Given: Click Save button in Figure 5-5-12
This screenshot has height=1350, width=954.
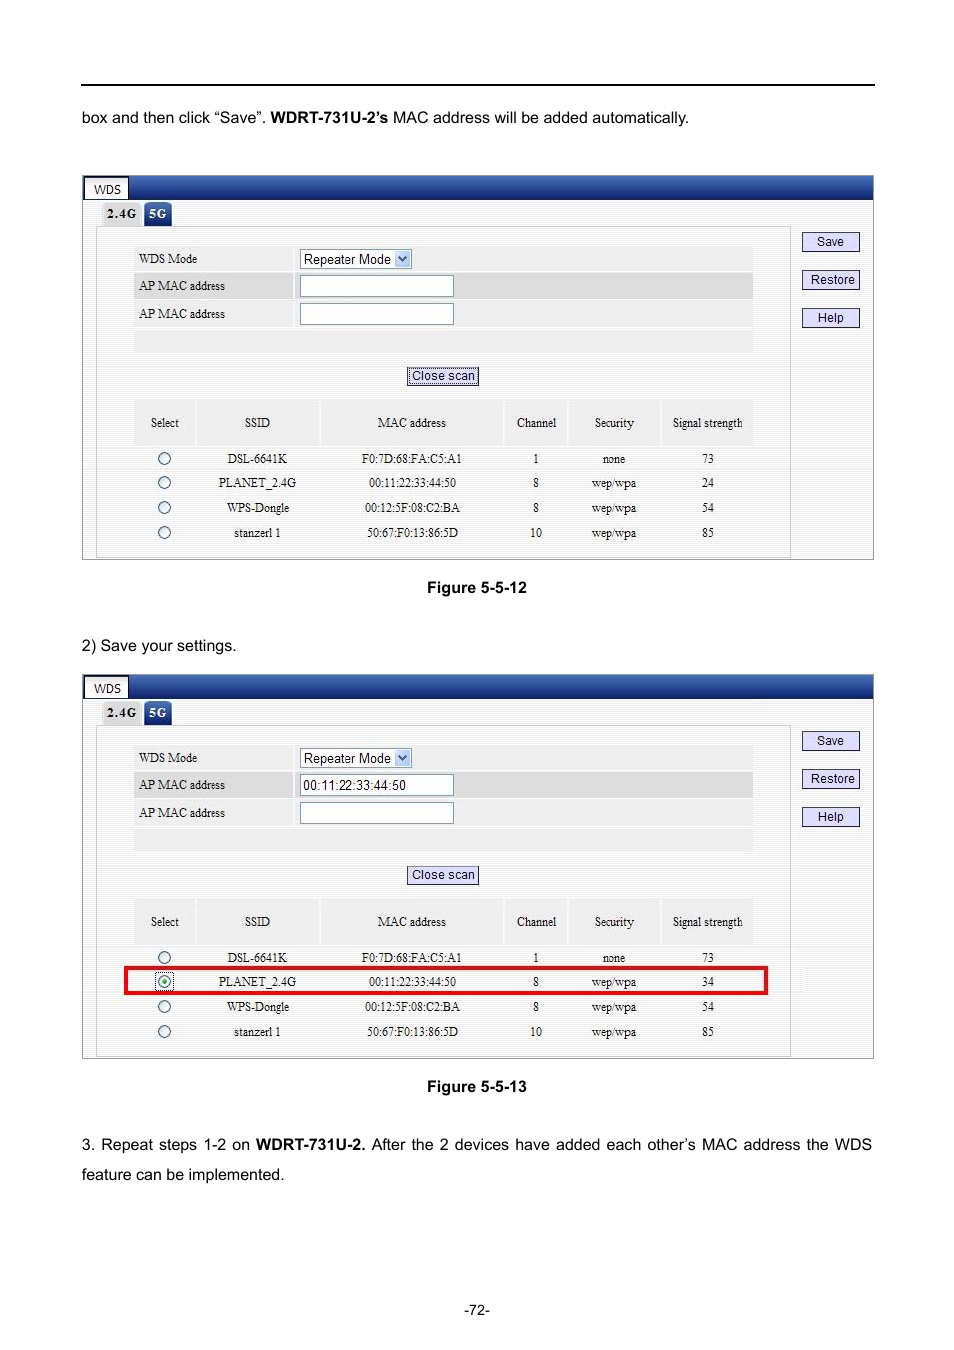Looking at the screenshot, I should (x=830, y=242).
